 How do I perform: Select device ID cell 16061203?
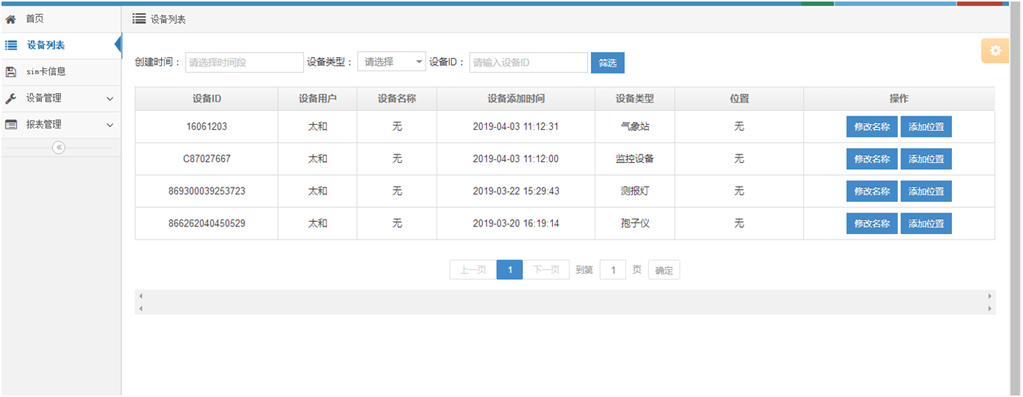(x=206, y=127)
